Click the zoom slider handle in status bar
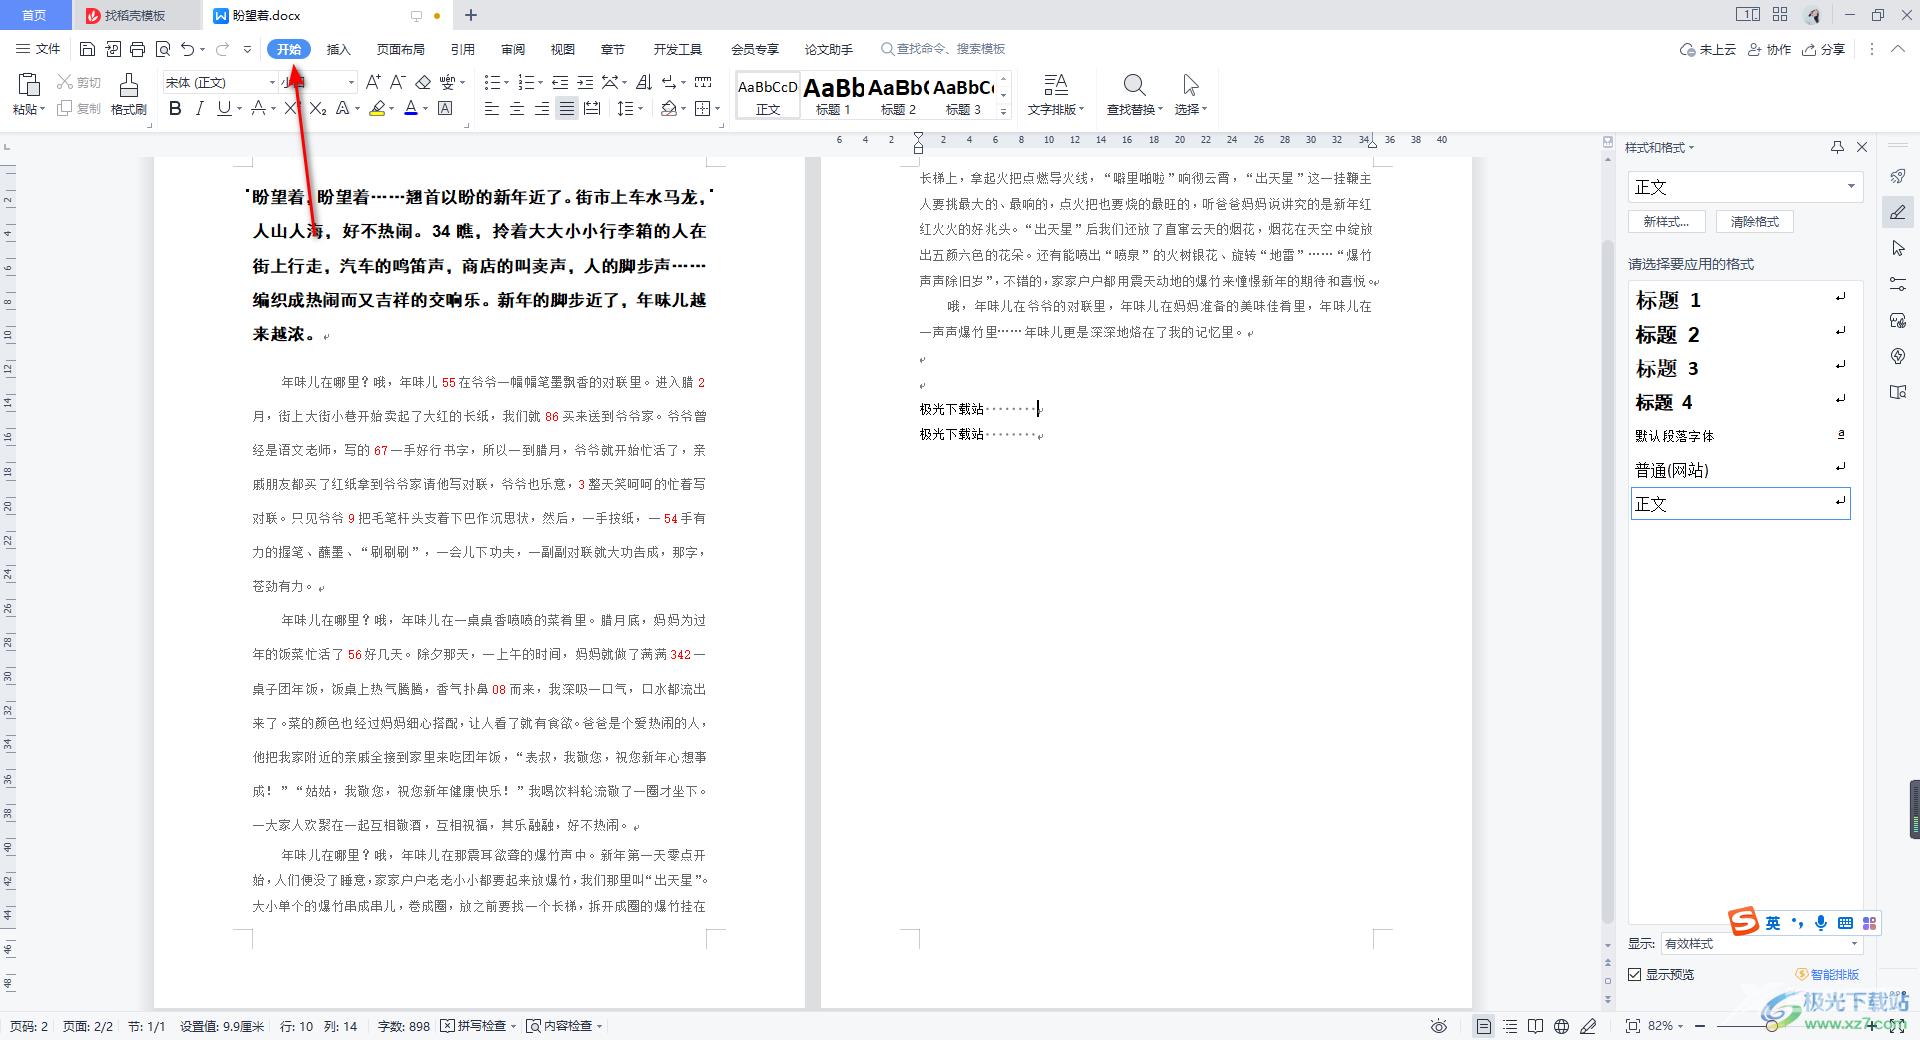Viewport: 1920px width, 1040px height. pyautogui.click(x=1771, y=1026)
